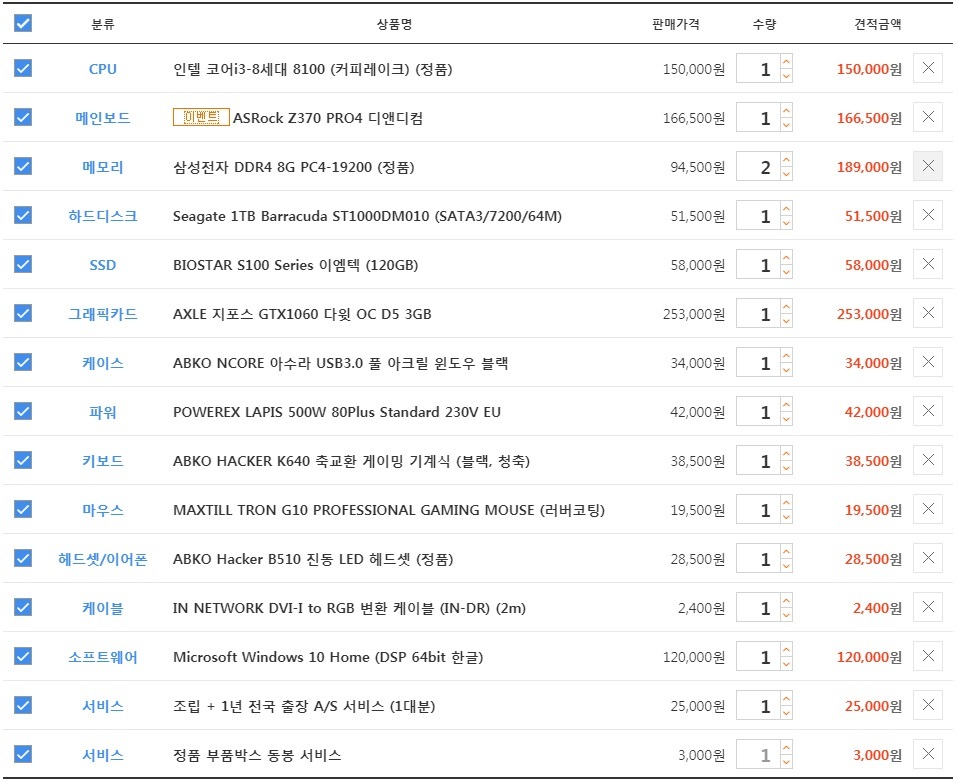Image resolution: width=958 pixels, height=780 pixels.
Task: Remove the SSD BIOSTAR item
Action: pos(927,264)
